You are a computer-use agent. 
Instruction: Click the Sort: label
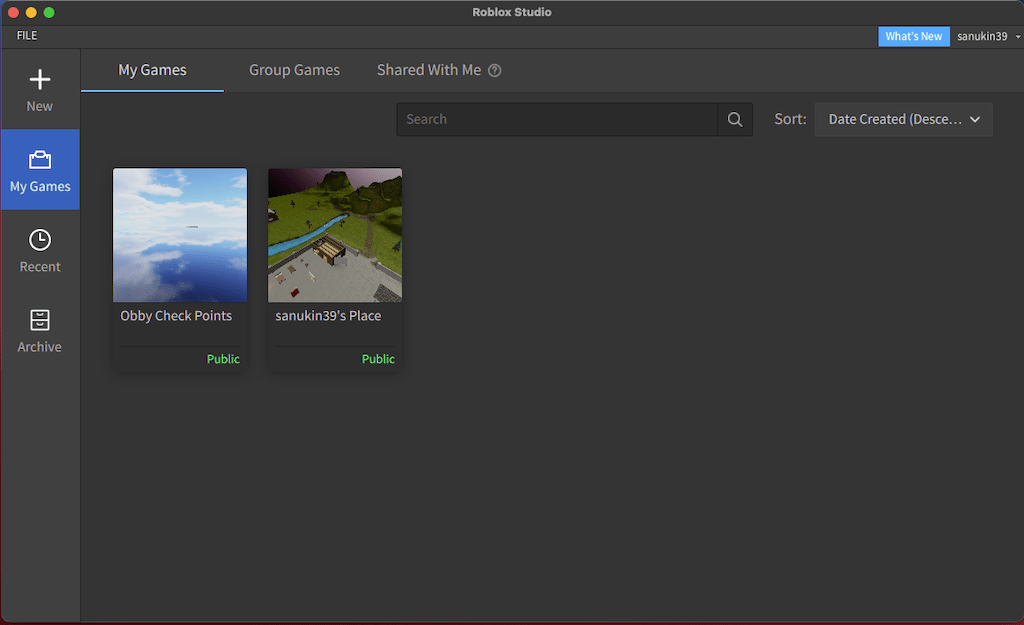coord(790,119)
